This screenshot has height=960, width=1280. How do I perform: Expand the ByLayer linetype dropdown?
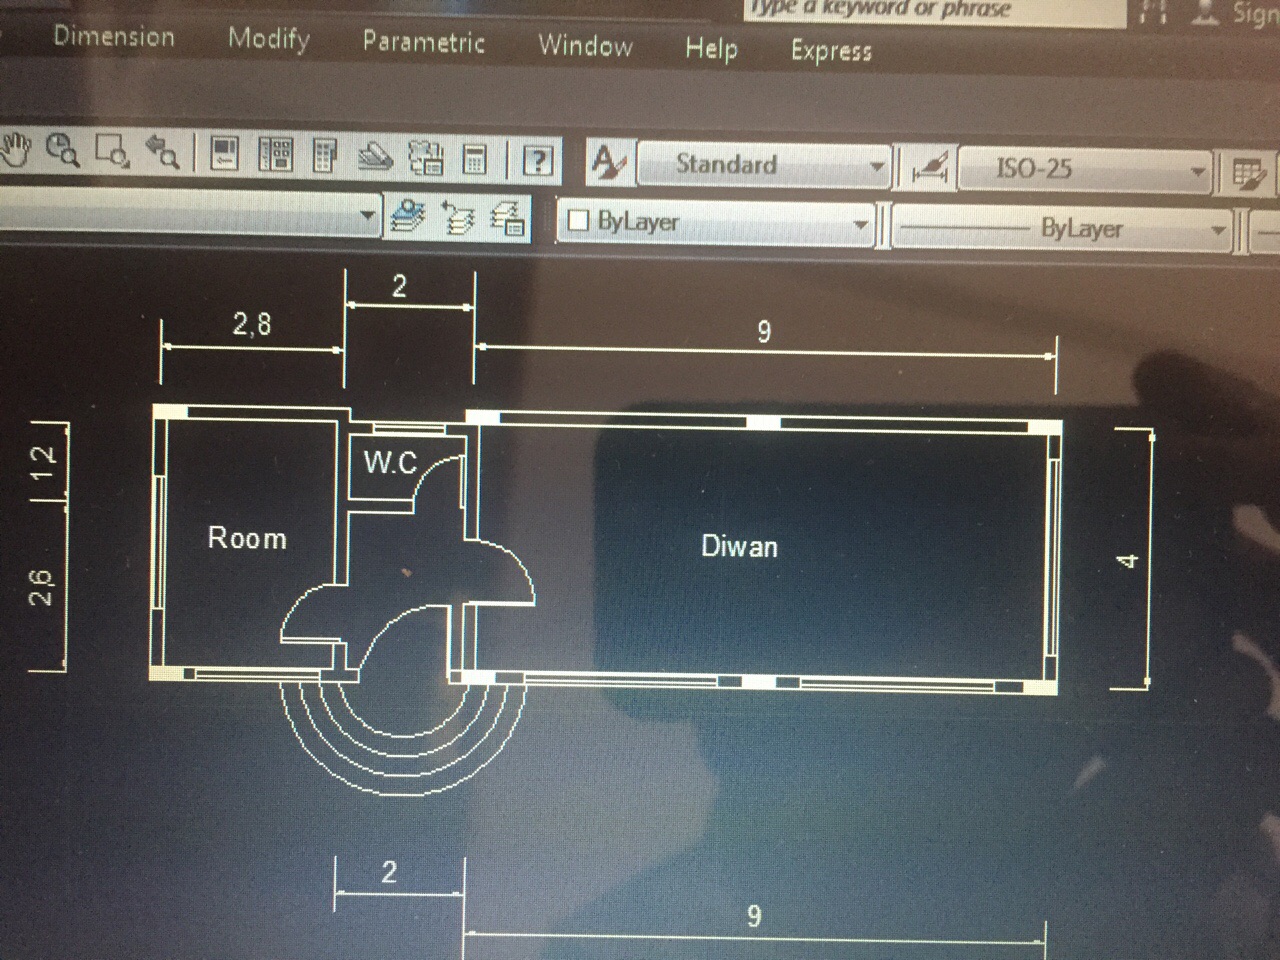1218,231
